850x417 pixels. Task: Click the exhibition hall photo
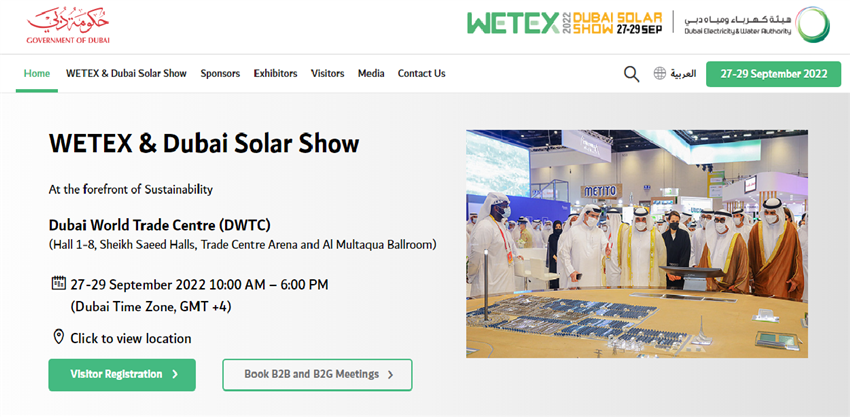pyautogui.click(x=637, y=243)
